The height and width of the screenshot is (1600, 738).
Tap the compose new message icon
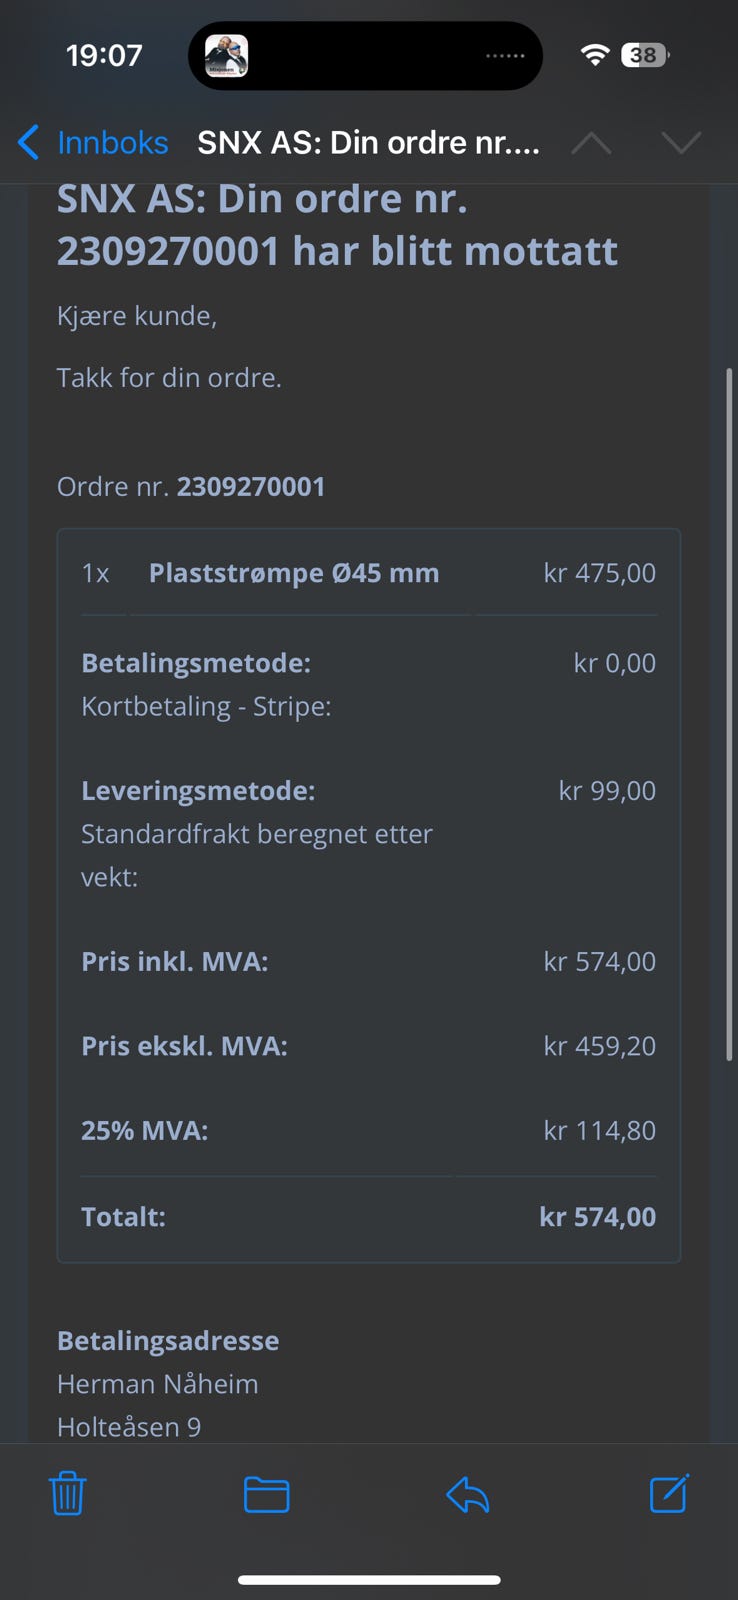click(x=668, y=1494)
